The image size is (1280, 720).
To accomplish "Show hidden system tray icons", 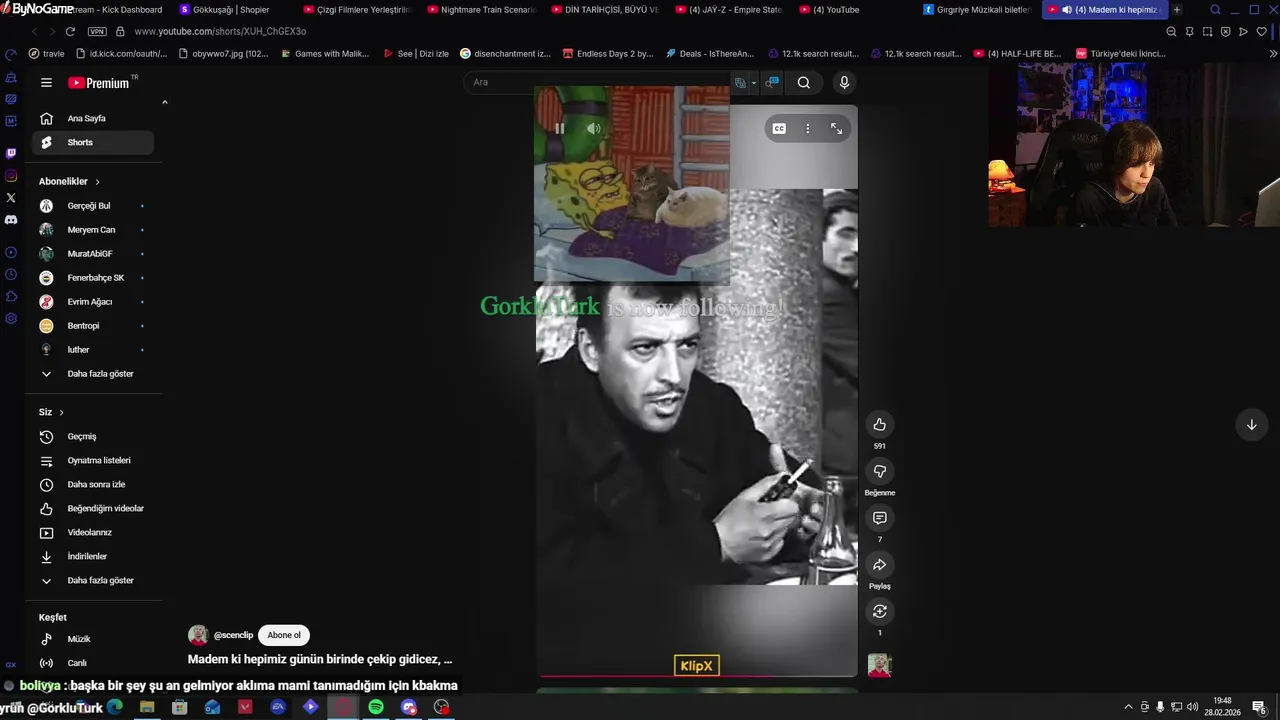I will (x=1129, y=707).
